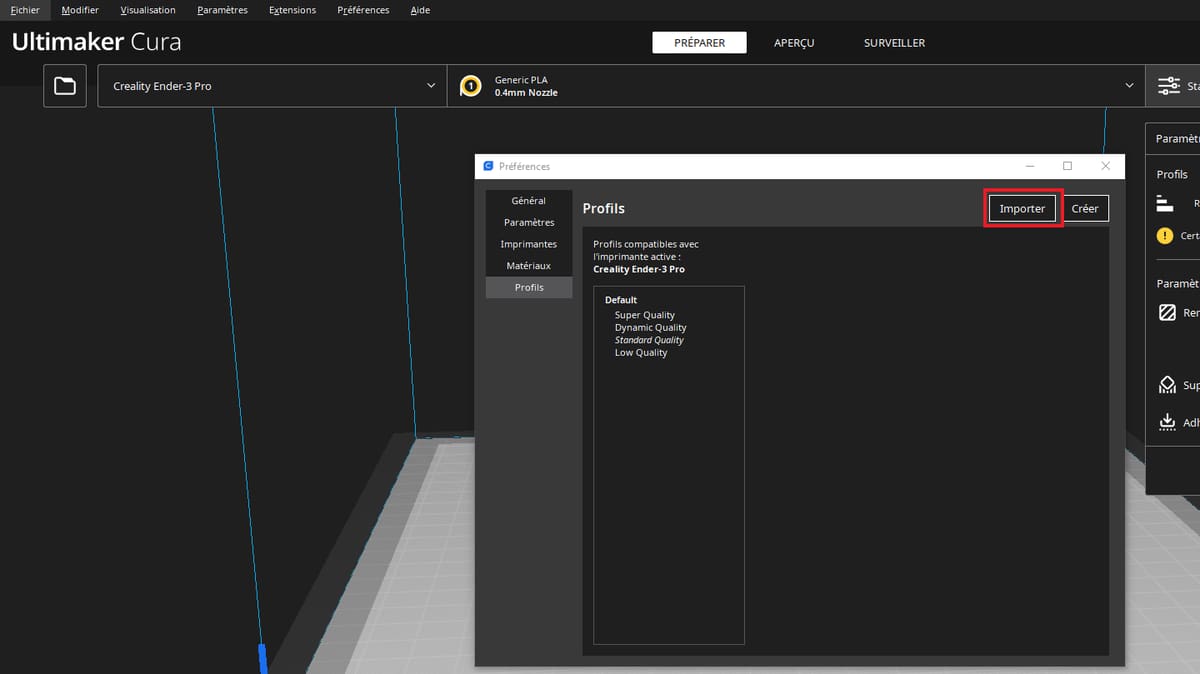Open the Paramètres menu in the menu bar

(x=222, y=10)
